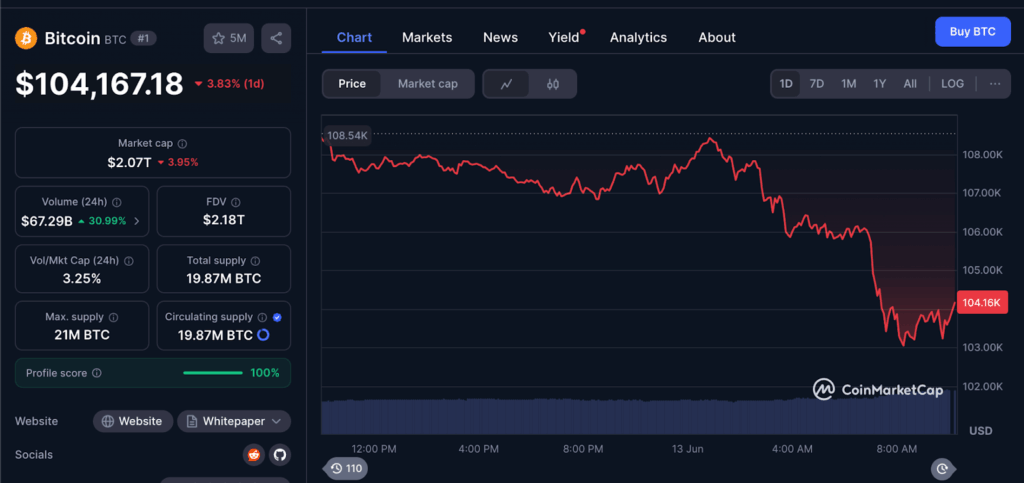Switch to line chart view icon
This screenshot has width=1024, height=483.
pyautogui.click(x=507, y=84)
